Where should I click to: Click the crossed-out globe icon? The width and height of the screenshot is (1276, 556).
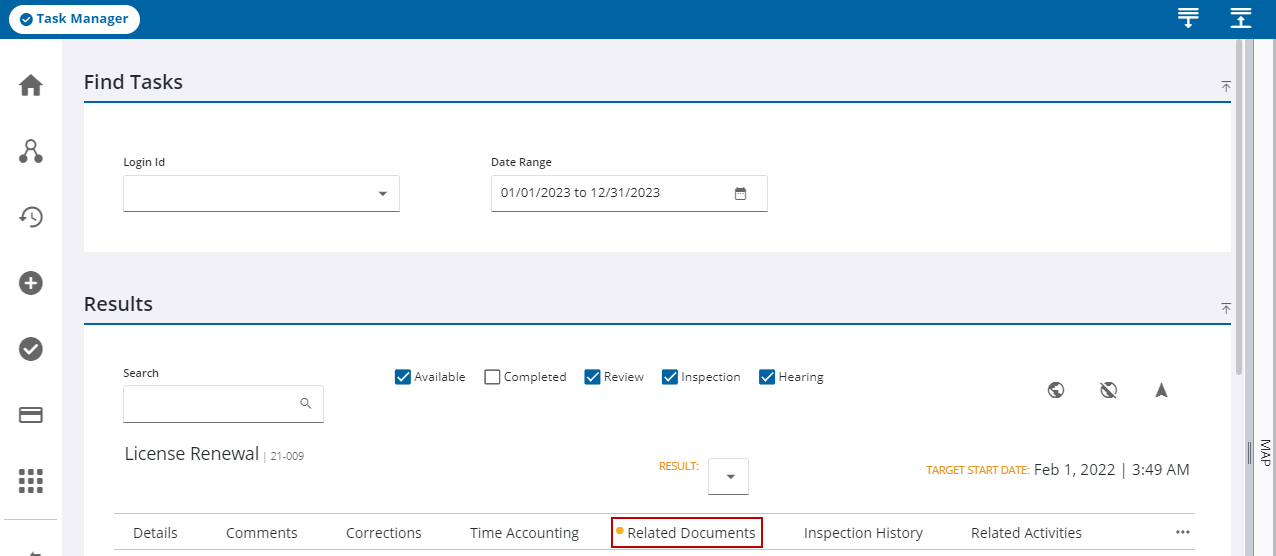pos(1108,390)
